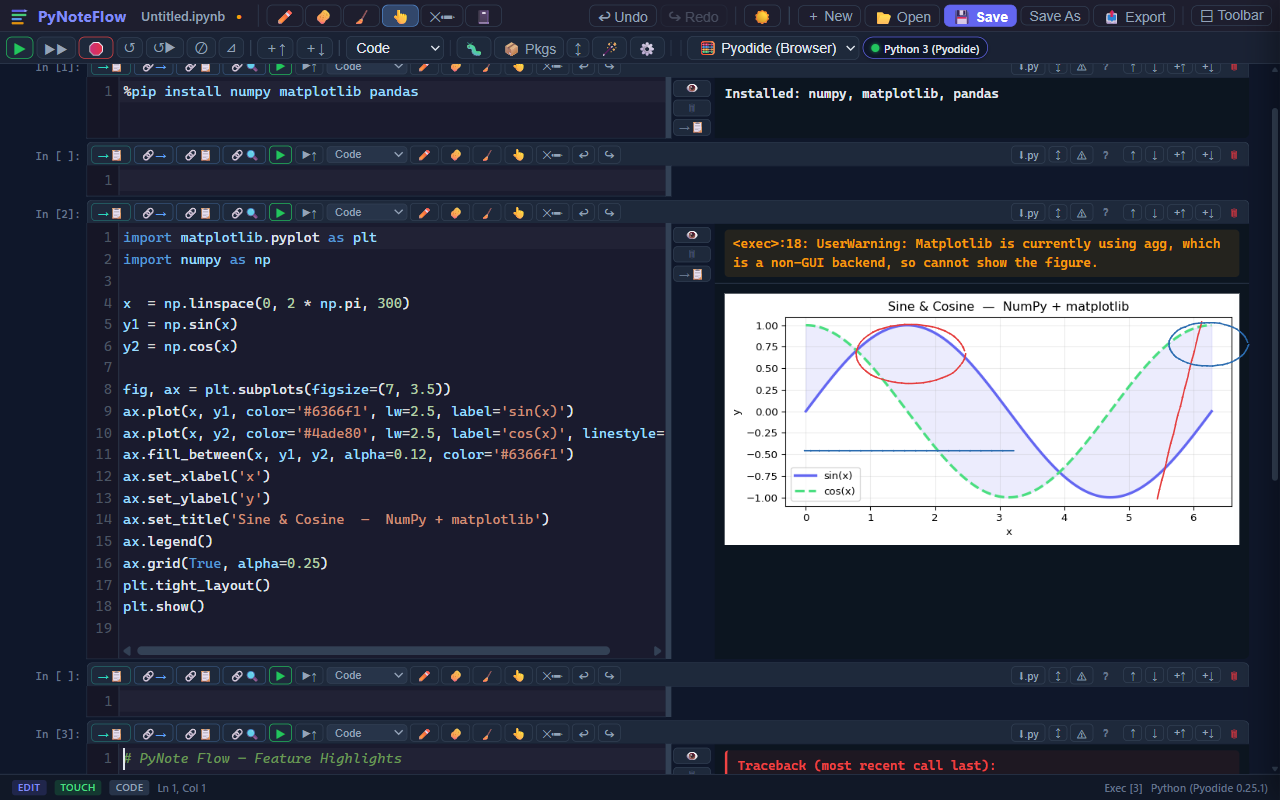Click the broom clear tool in top toolbar
The width and height of the screenshot is (1280, 800).
coord(361,16)
